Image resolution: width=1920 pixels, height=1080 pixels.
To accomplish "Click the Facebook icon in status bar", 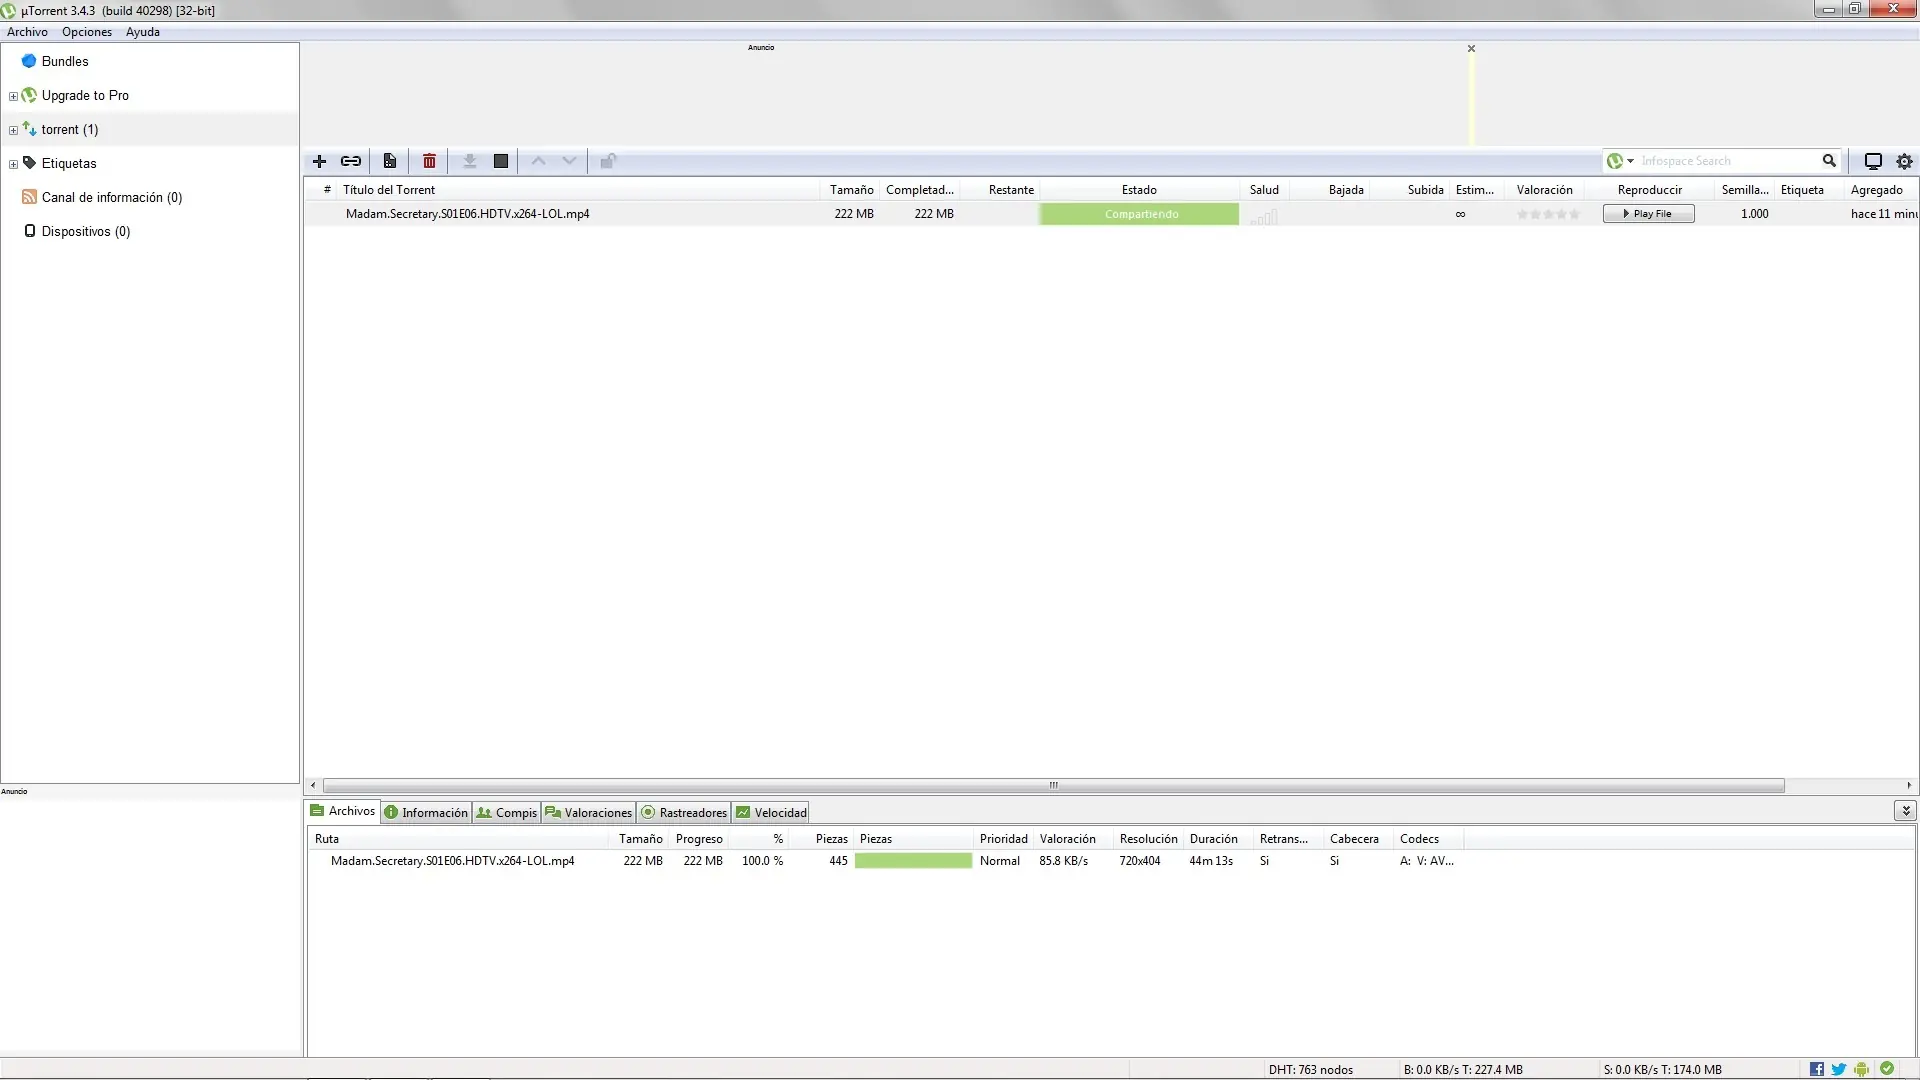I will tap(1817, 1069).
